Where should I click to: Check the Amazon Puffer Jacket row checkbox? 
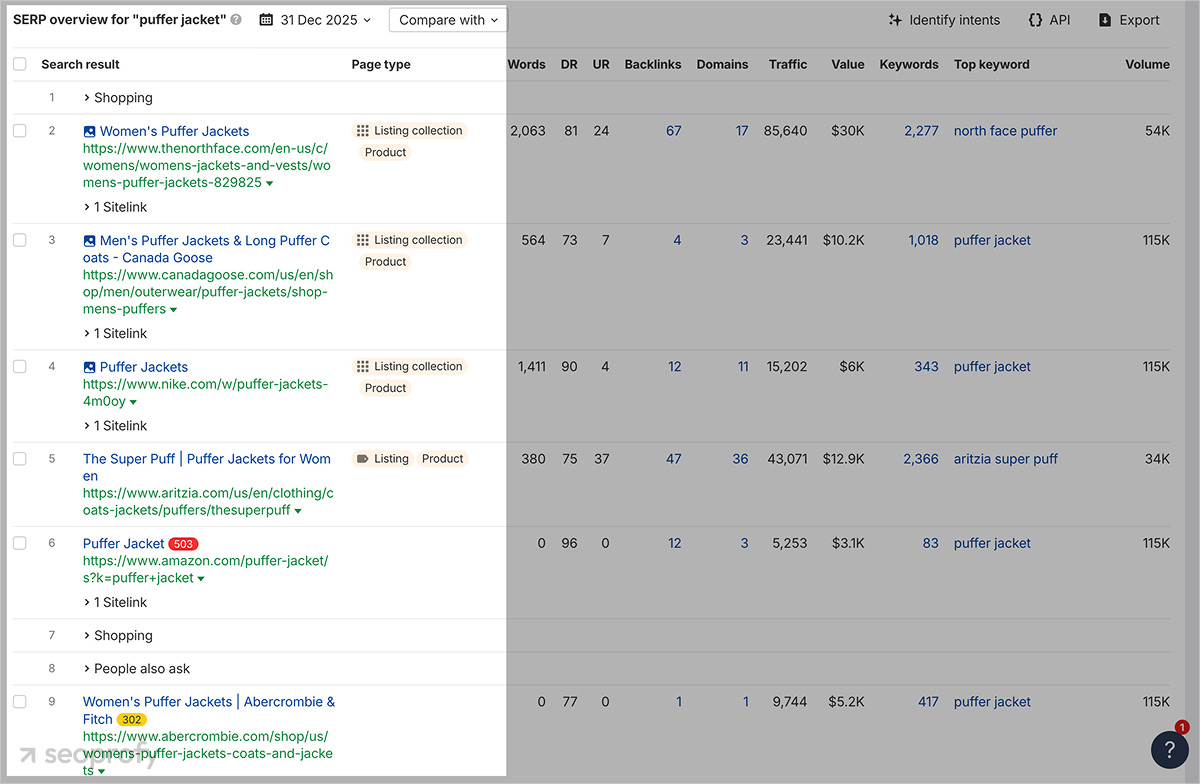[x=17, y=543]
